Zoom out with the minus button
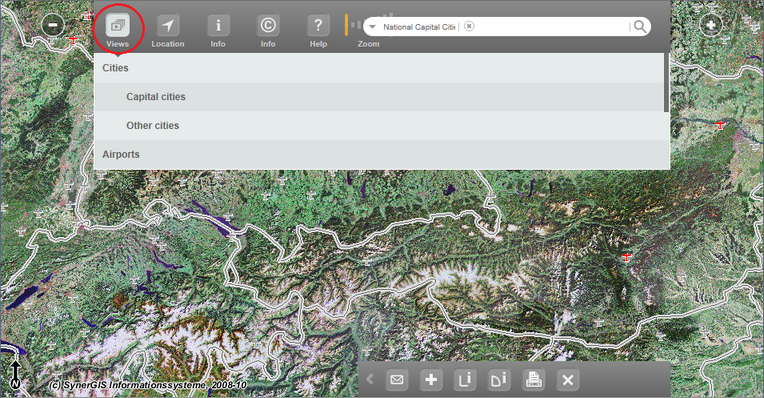Screen dimensions: 764x398 (x=53, y=25)
